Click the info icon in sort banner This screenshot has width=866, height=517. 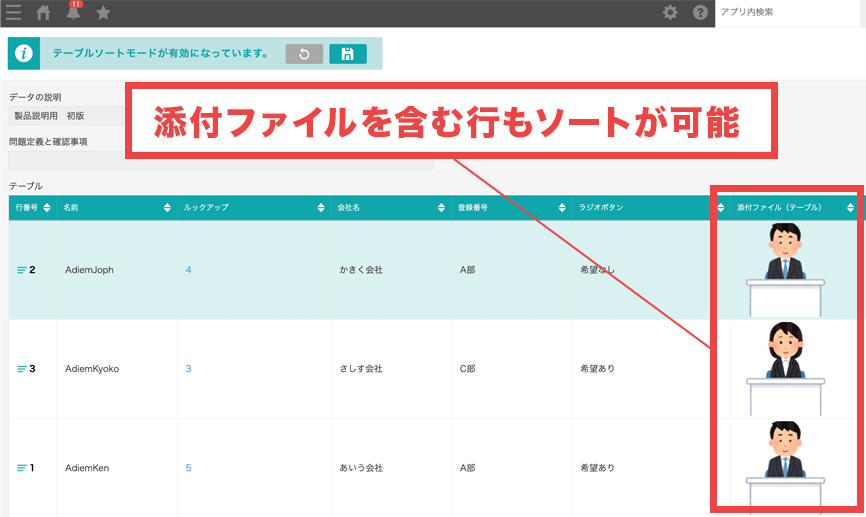tap(23, 54)
